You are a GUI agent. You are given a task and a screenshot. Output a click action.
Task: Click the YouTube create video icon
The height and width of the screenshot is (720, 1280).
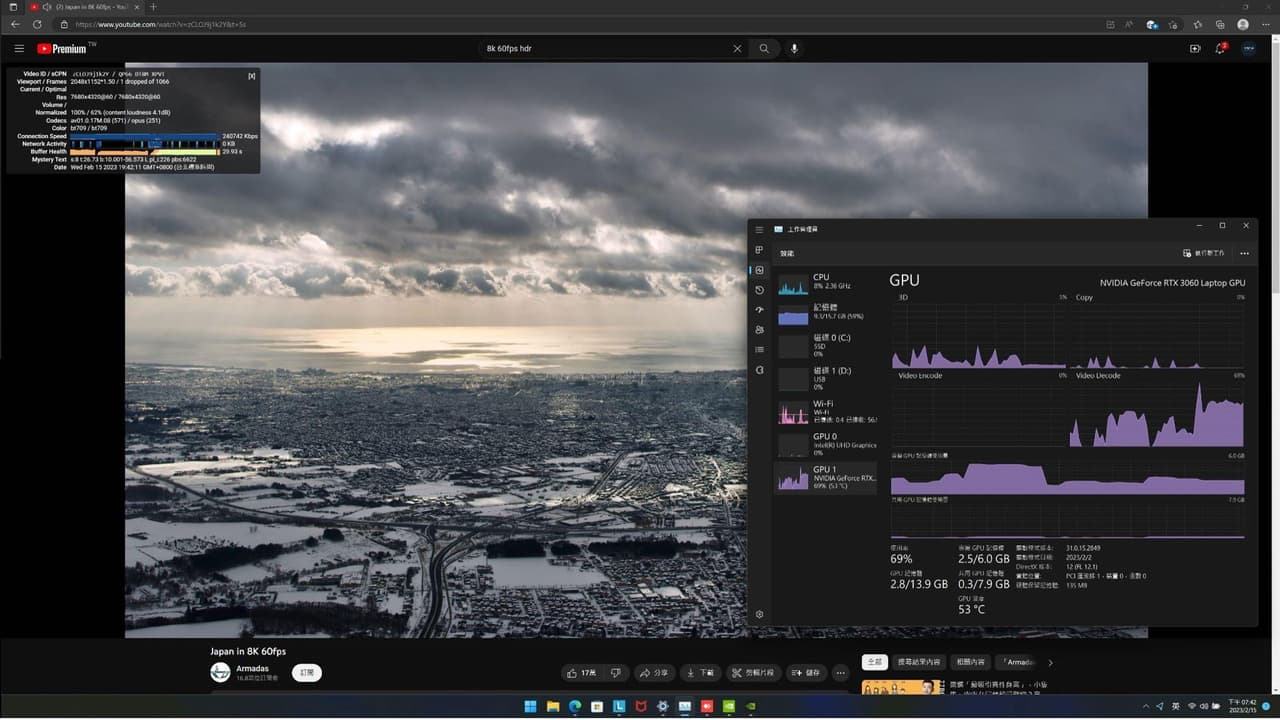tap(1195, 48)
